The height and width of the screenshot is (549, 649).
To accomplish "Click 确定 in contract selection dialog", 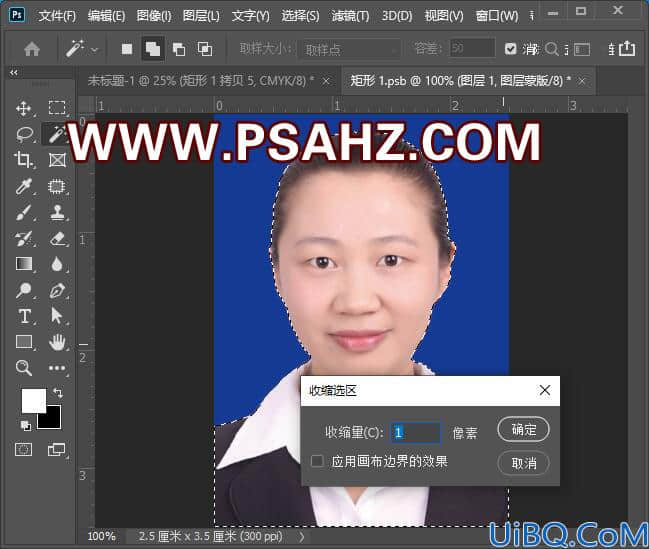I will (524, 429).
